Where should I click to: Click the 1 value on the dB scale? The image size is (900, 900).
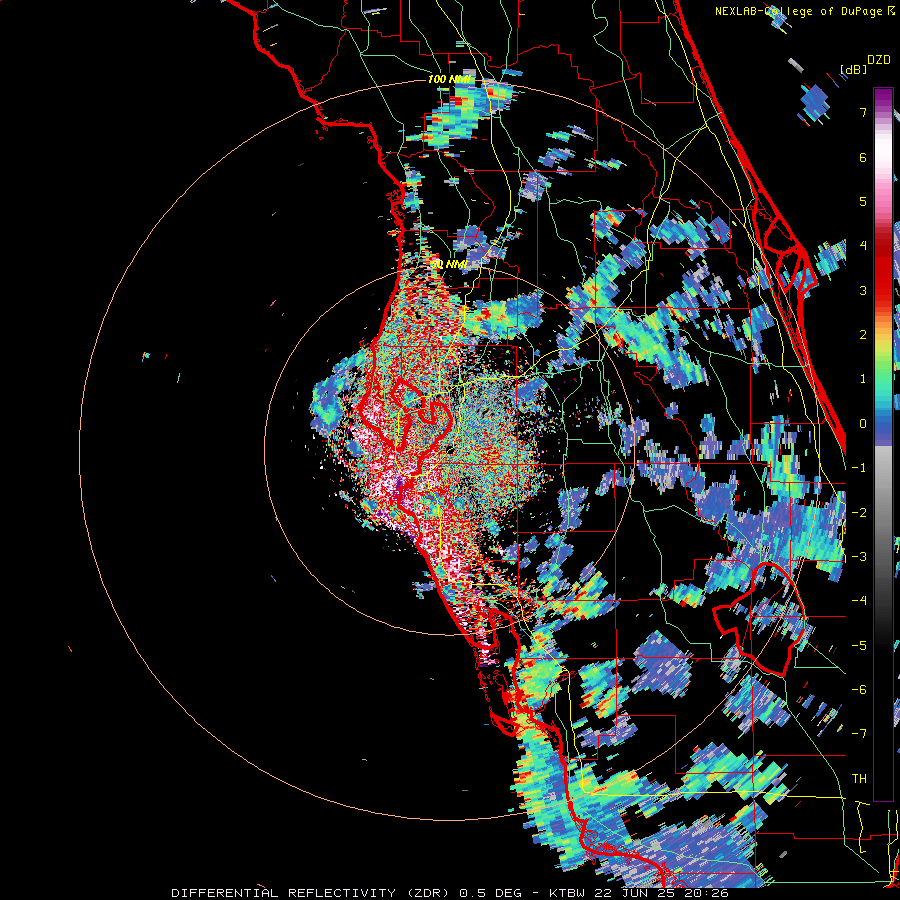[x=863, y=379]
